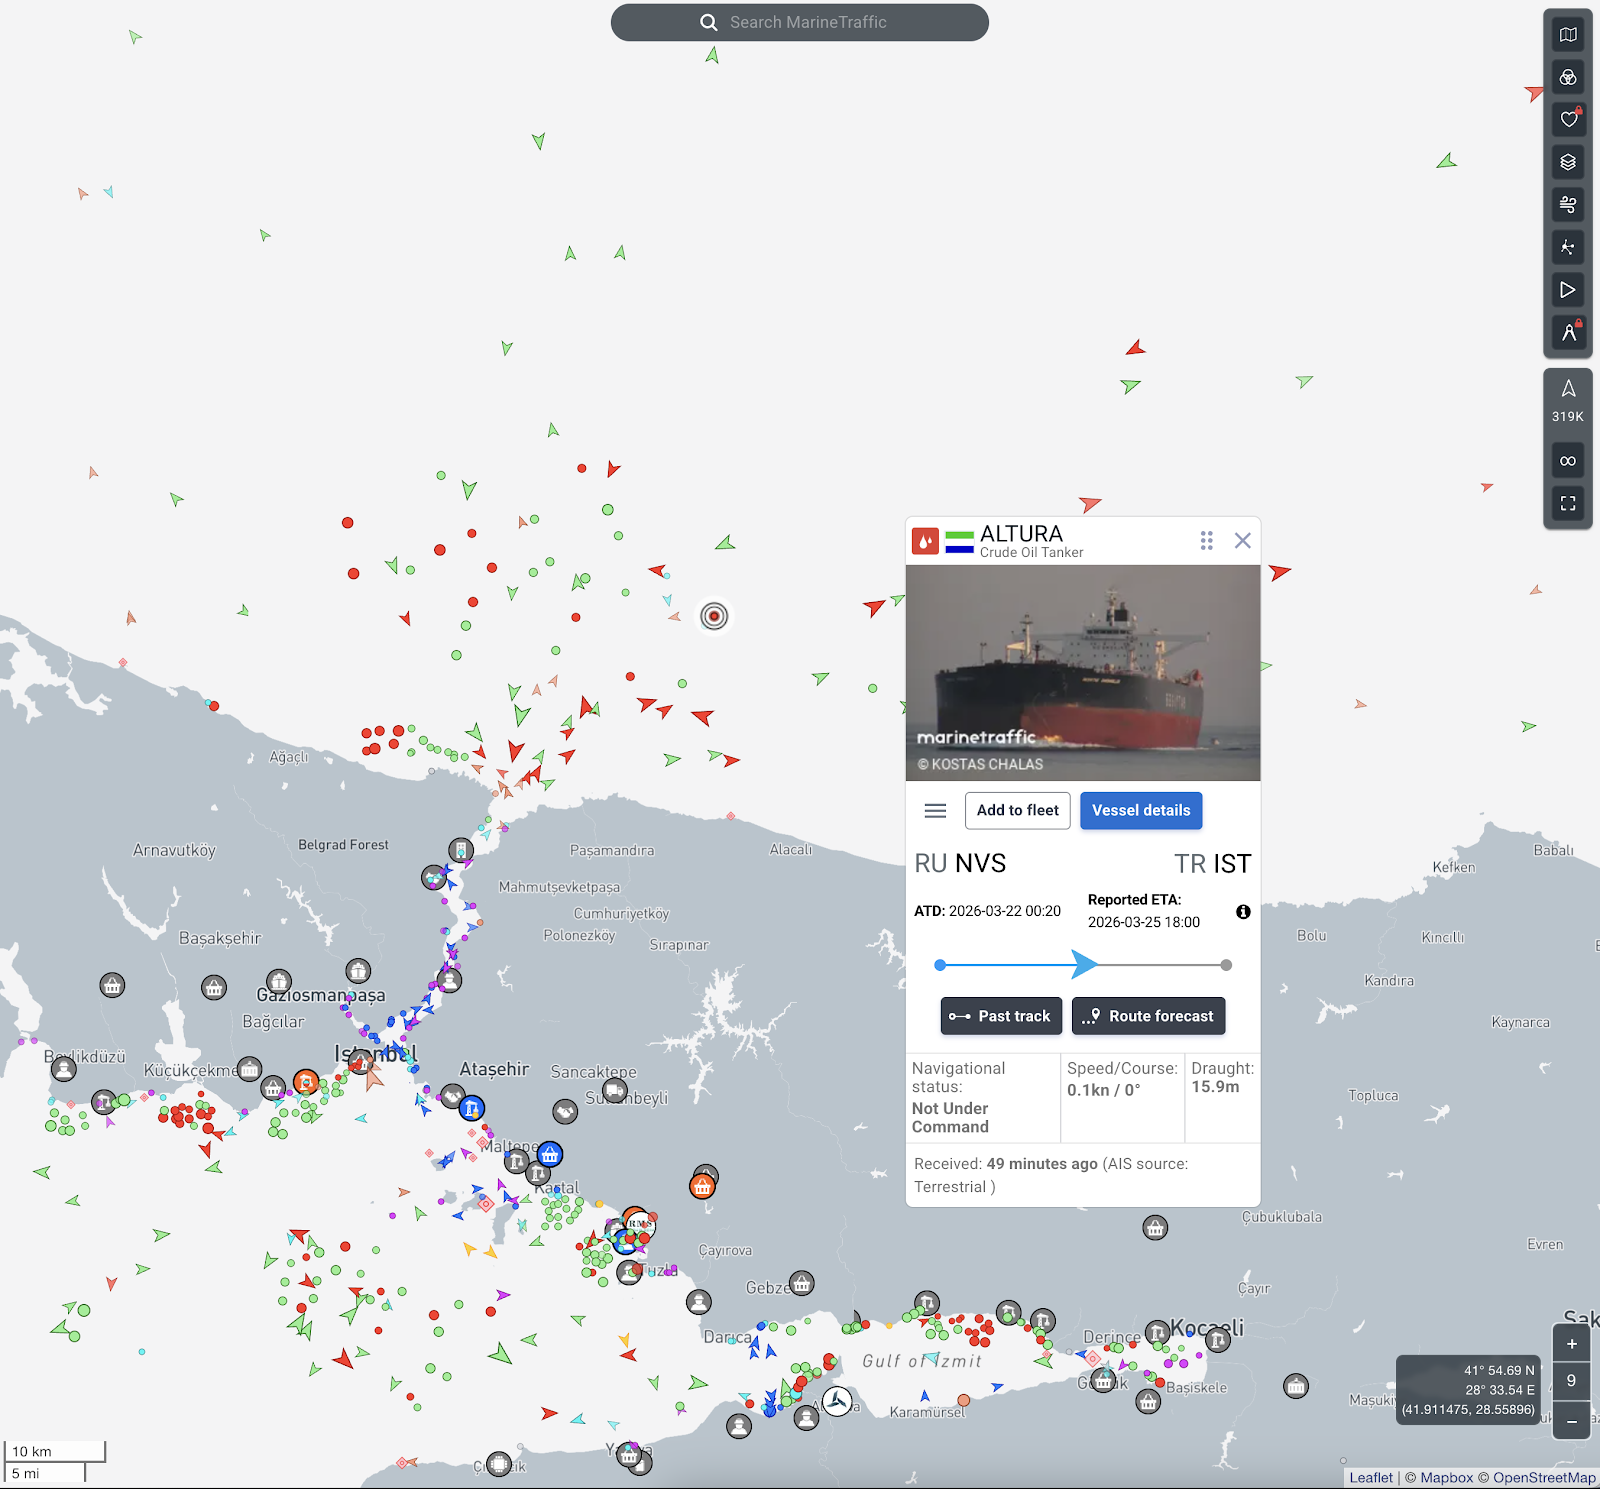Click the blue port marker near Maltepe
Screen dimensions: 1600x1489
tap(550, 1155)
